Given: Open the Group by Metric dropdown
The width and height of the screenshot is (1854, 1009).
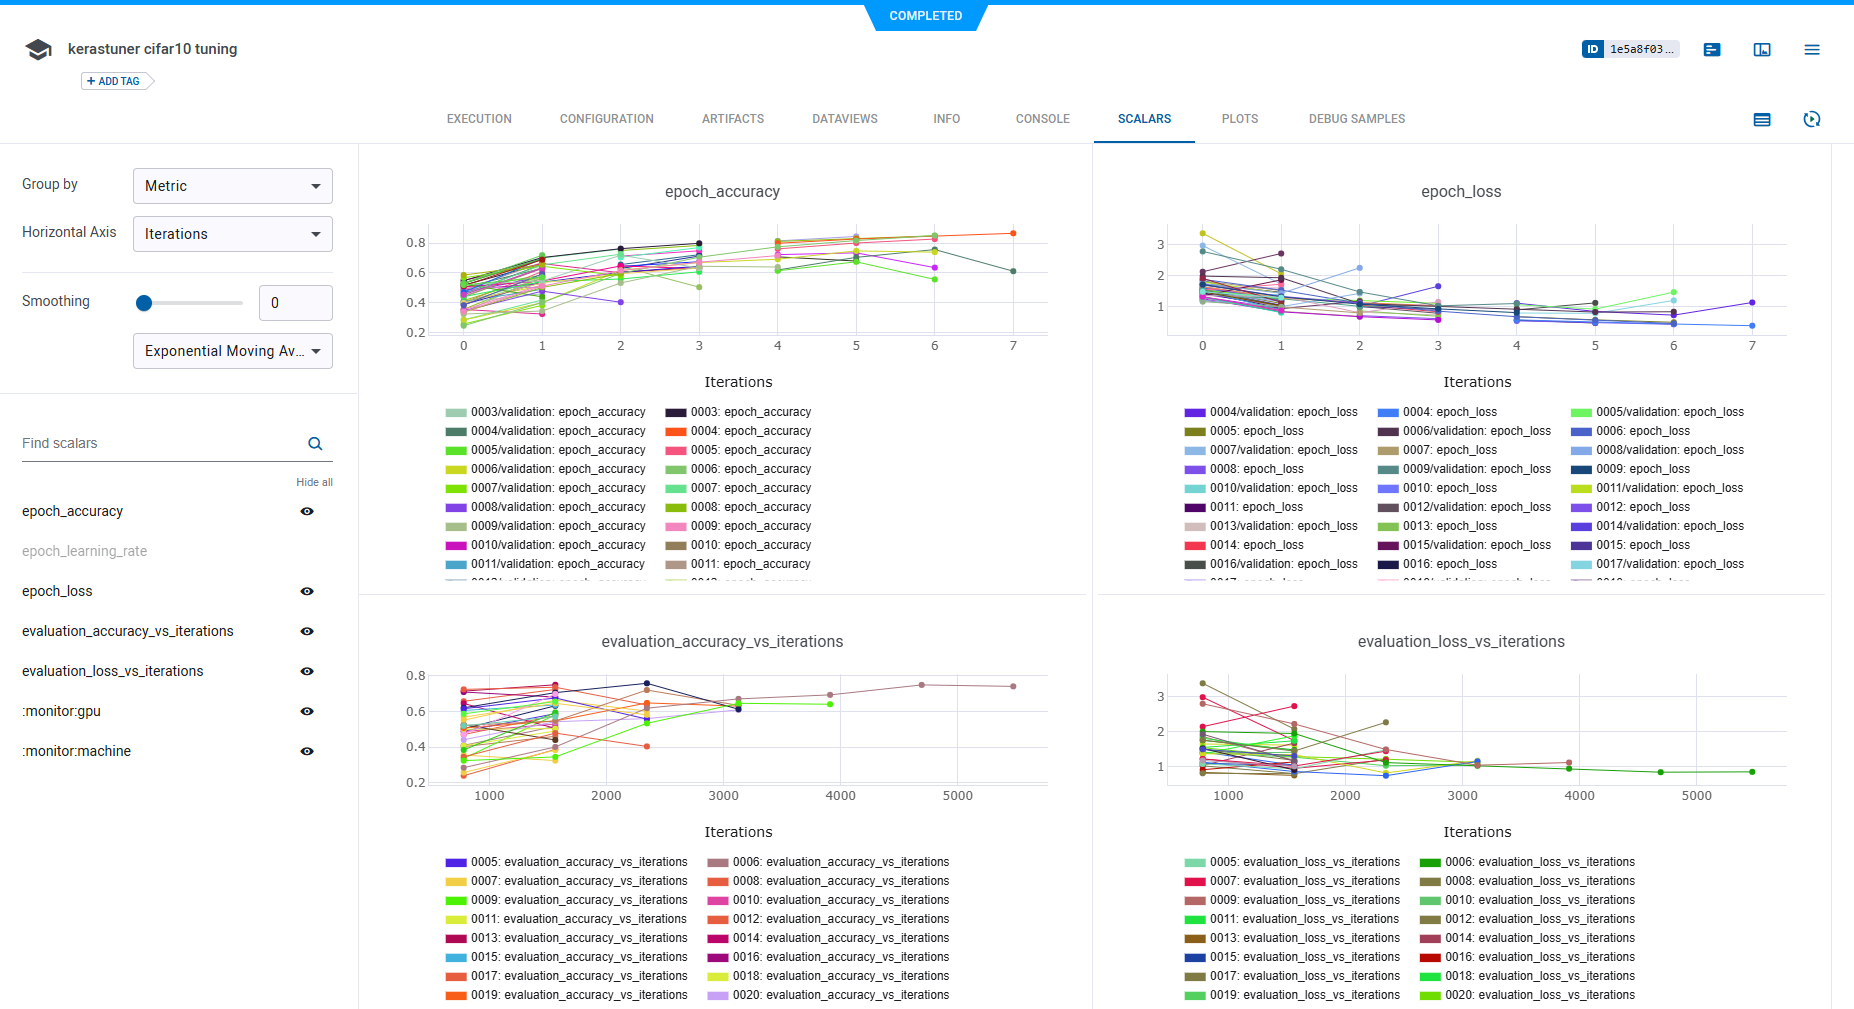Looking at the screenshot, I should click(232, 186).
